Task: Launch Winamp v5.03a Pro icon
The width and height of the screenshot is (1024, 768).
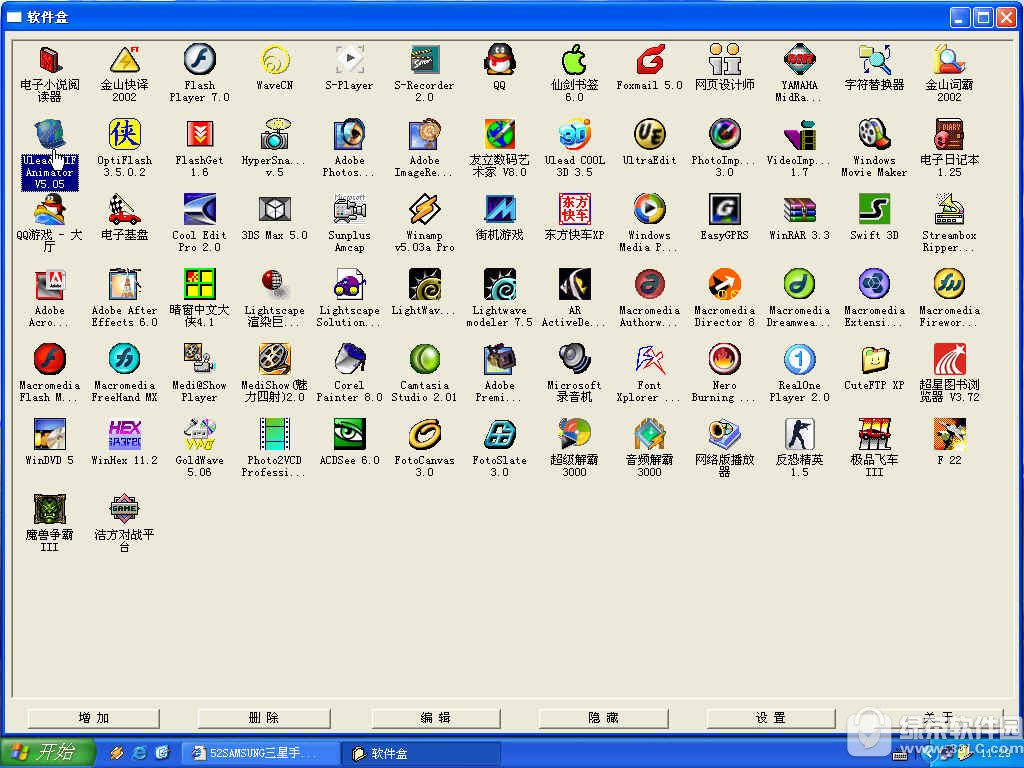Action: click(x=424, y=210)
